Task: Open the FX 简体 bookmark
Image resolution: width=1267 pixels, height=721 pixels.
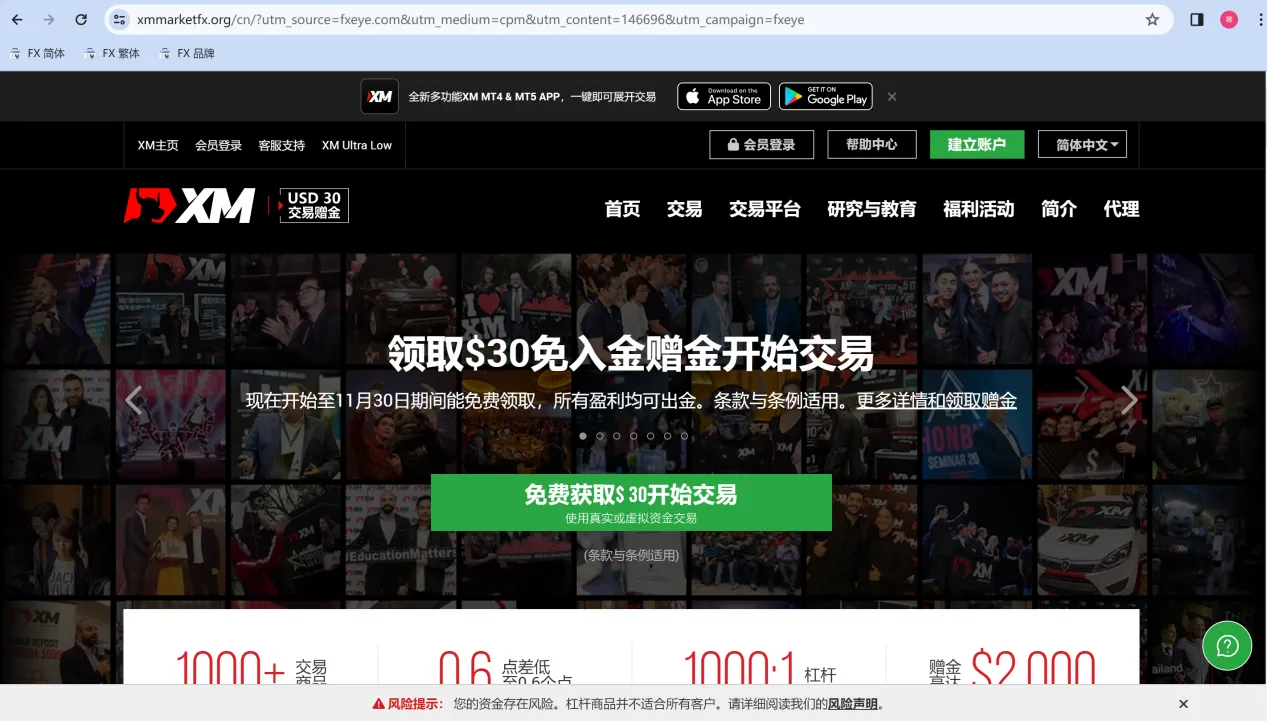Action: [x=38, y=53]
